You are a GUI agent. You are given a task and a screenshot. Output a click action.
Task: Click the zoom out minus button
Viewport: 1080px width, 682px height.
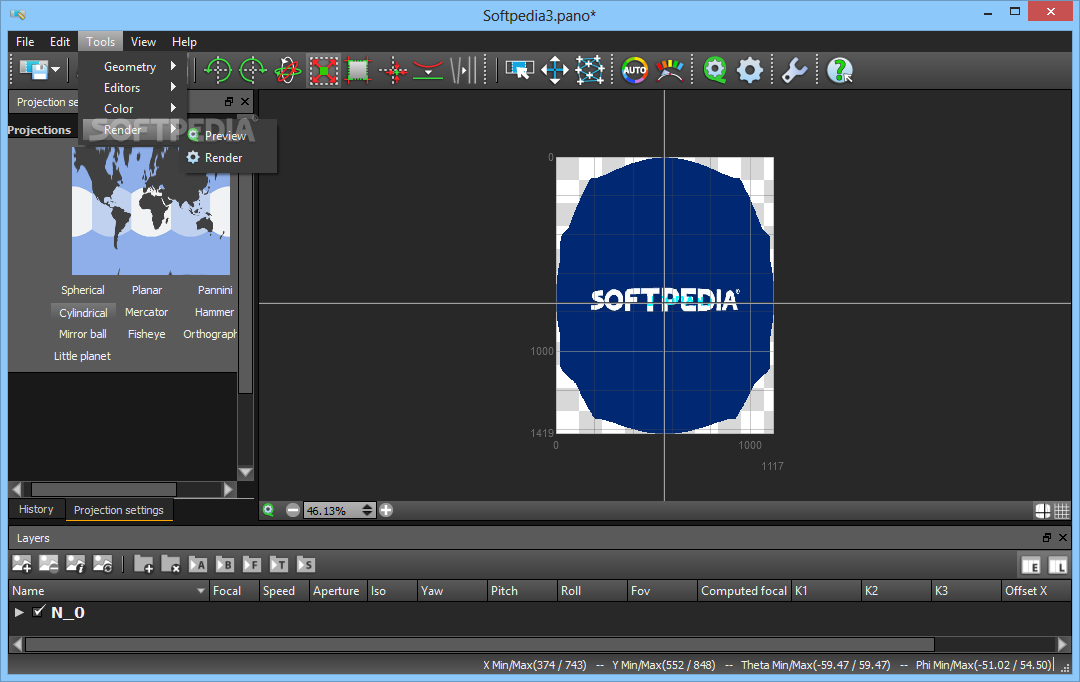coord(293,510)
